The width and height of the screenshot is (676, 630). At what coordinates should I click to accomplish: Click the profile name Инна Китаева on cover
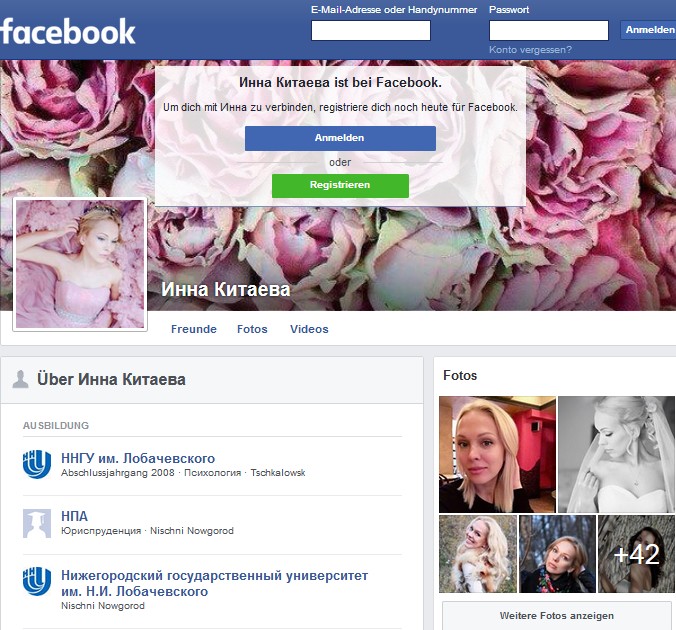tap(226, 289)
